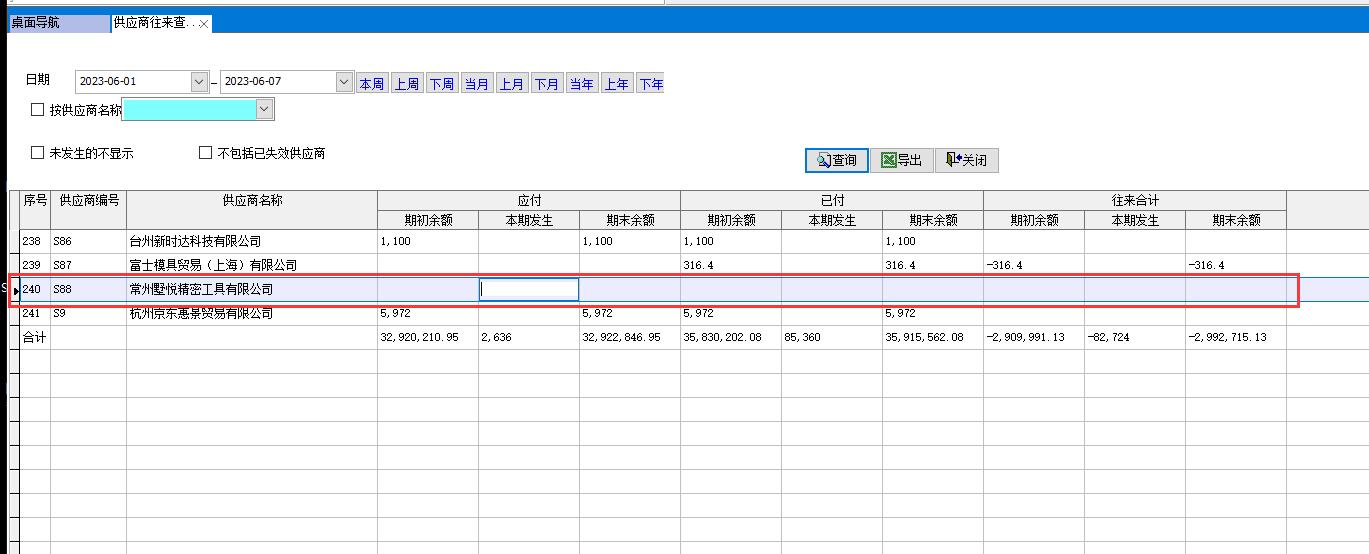Click the 导出 Excel export button
The width and height of the screenshot is (1369, 554).
tap(901, 160)
